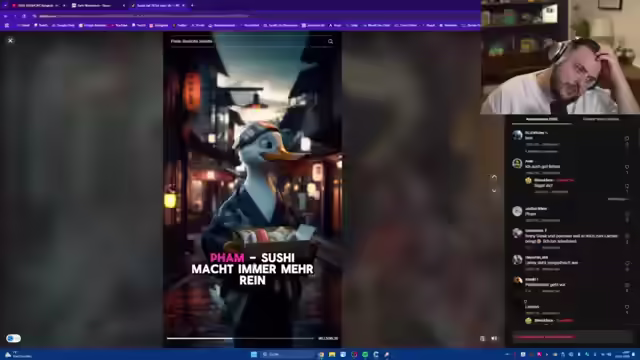
Task: Click the icon left of the speaker button
Action: point(482,338)
